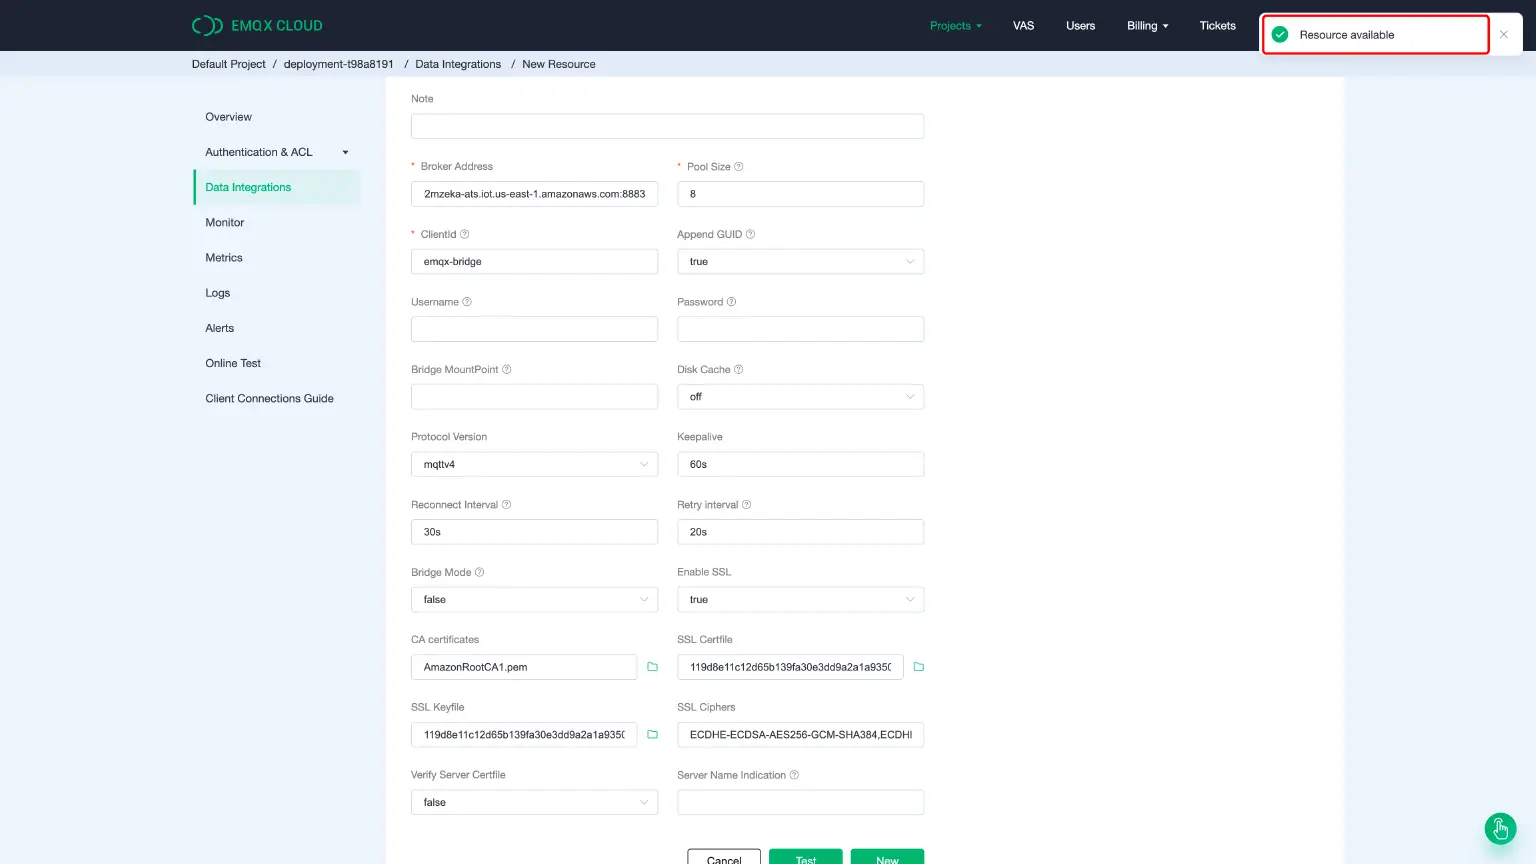
Task: Open folder icon beside SSL Keyfile field
Action: (x=652, y=734)
